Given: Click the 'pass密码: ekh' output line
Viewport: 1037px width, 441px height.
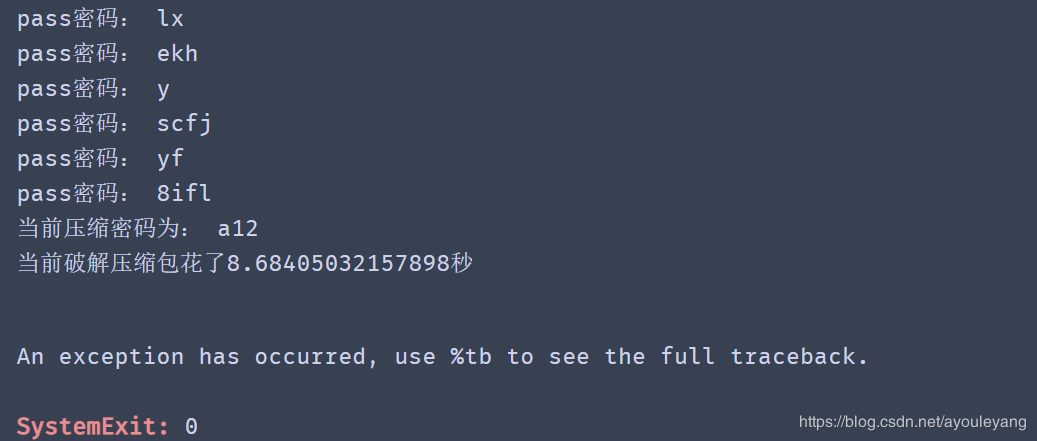Looking at the screenshot, I should (107, 54).
